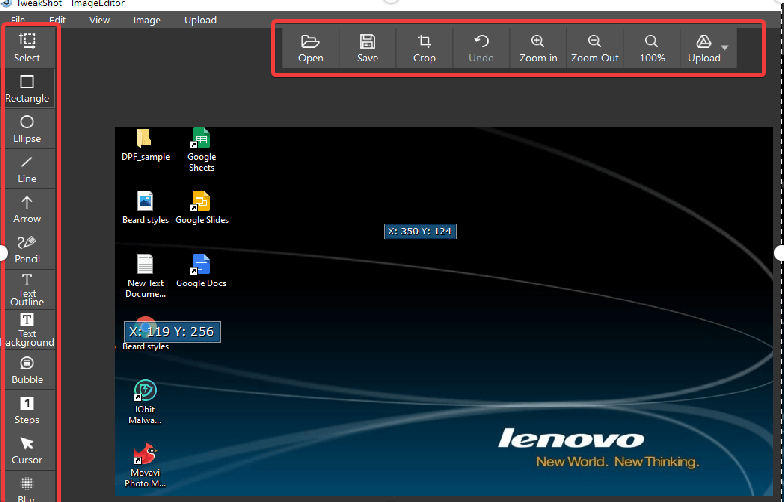Open the View menu

[100, 20]
